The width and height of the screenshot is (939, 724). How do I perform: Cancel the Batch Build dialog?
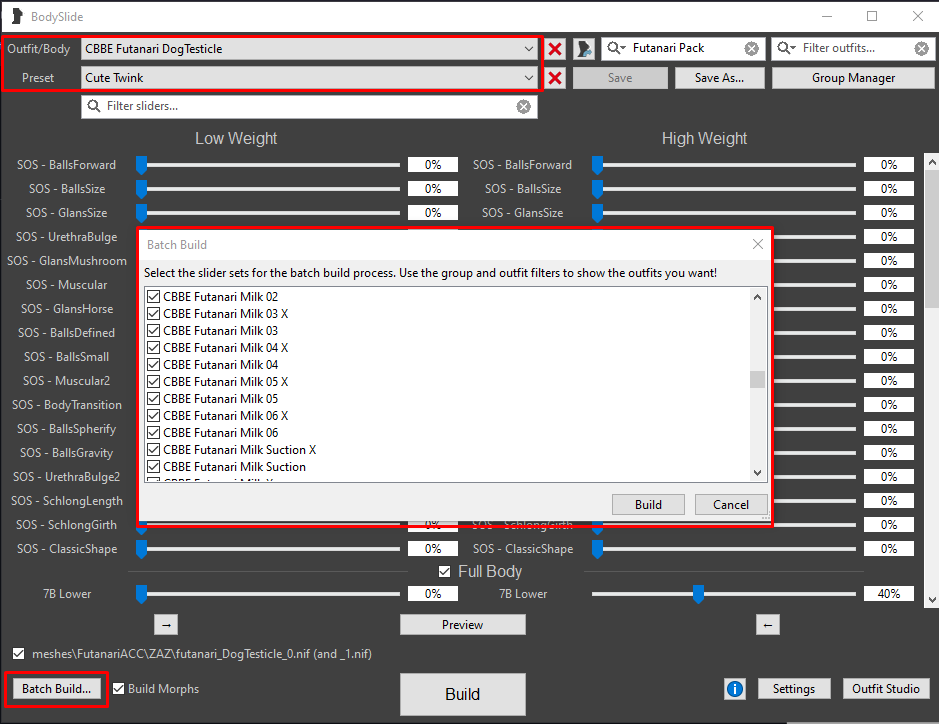(x=731, y=504)
